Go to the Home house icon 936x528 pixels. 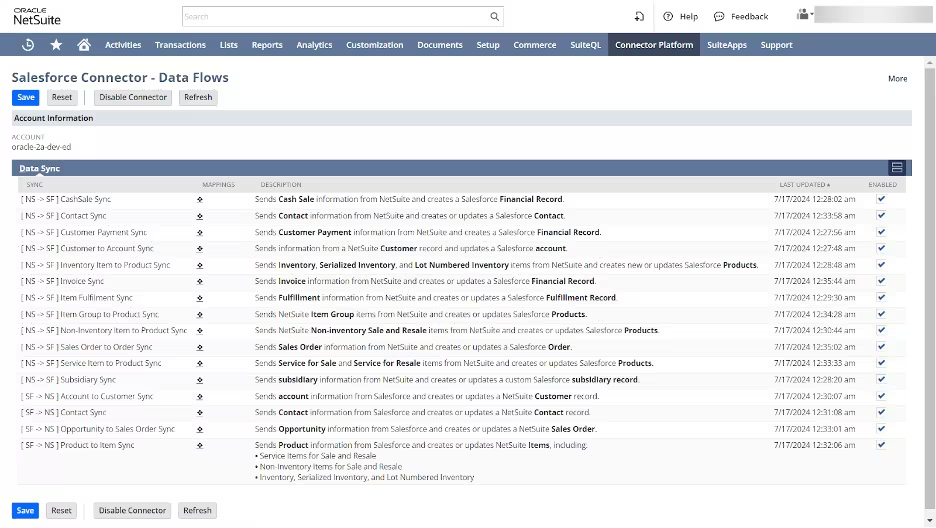(84, 45)
